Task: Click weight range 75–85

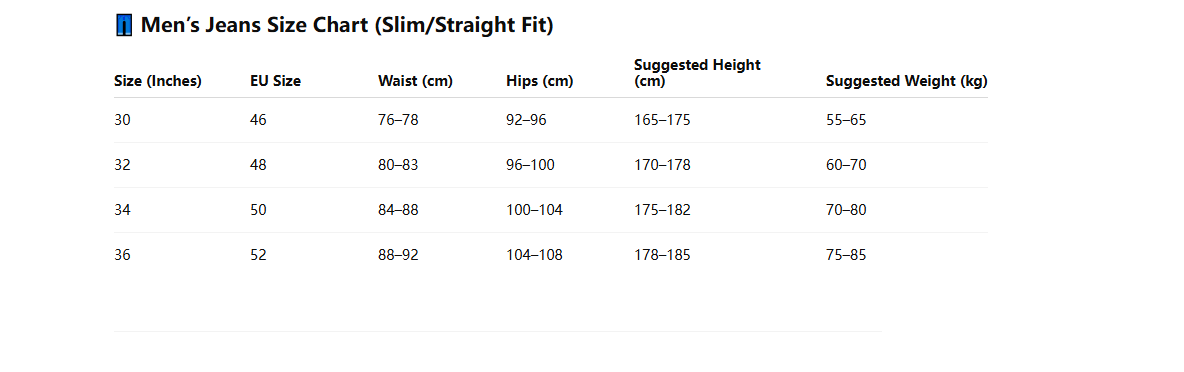Action: (x=846, y=256)
